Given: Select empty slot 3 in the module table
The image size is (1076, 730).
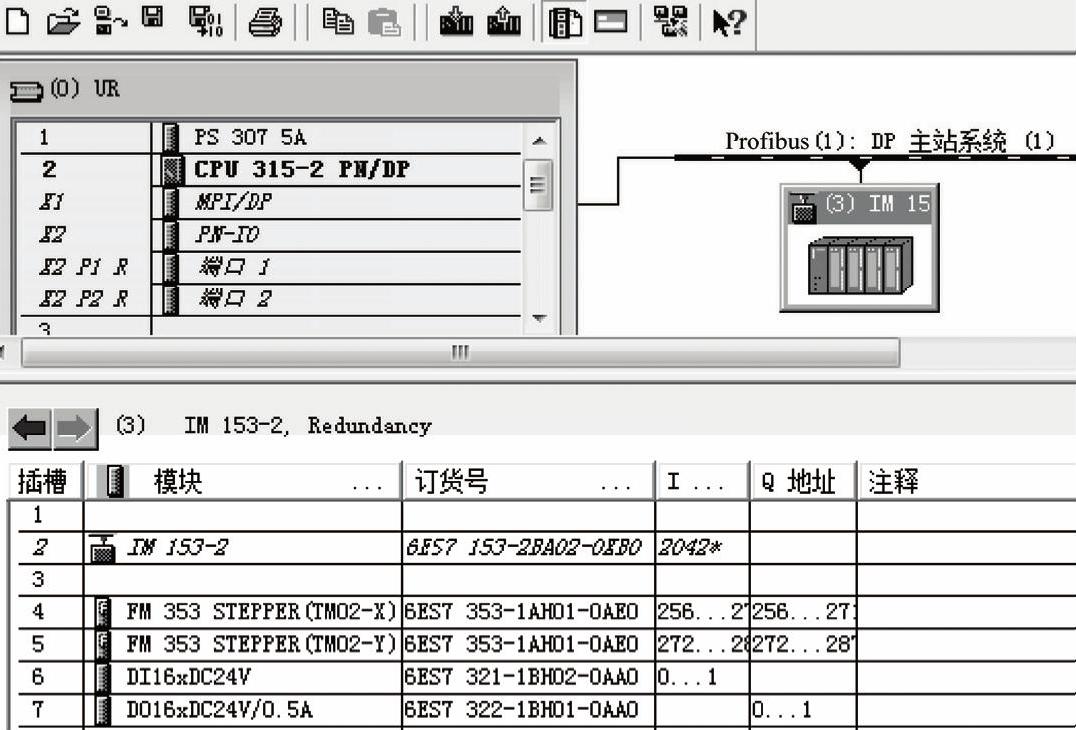Looking at the screenshot, I should tap(546, 580).
